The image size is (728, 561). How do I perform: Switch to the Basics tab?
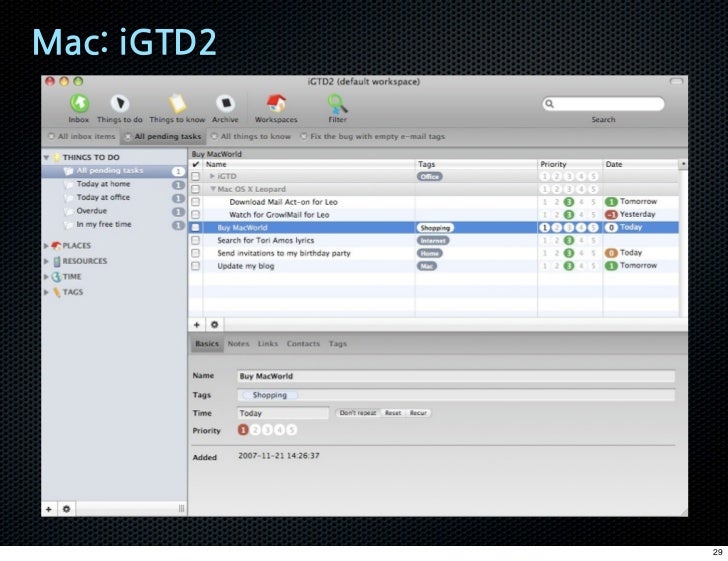pyautogui.click(x=207, y=344)
